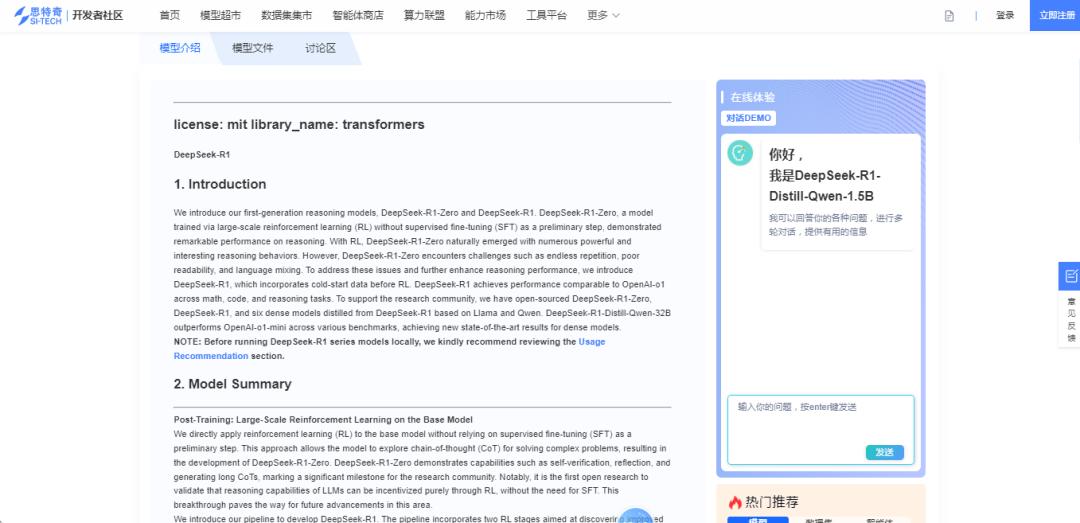Open 模型超市 navigation item
The height and width of the screenshot is (523, 1080).
pyautogui.click(x=220, y=15)
